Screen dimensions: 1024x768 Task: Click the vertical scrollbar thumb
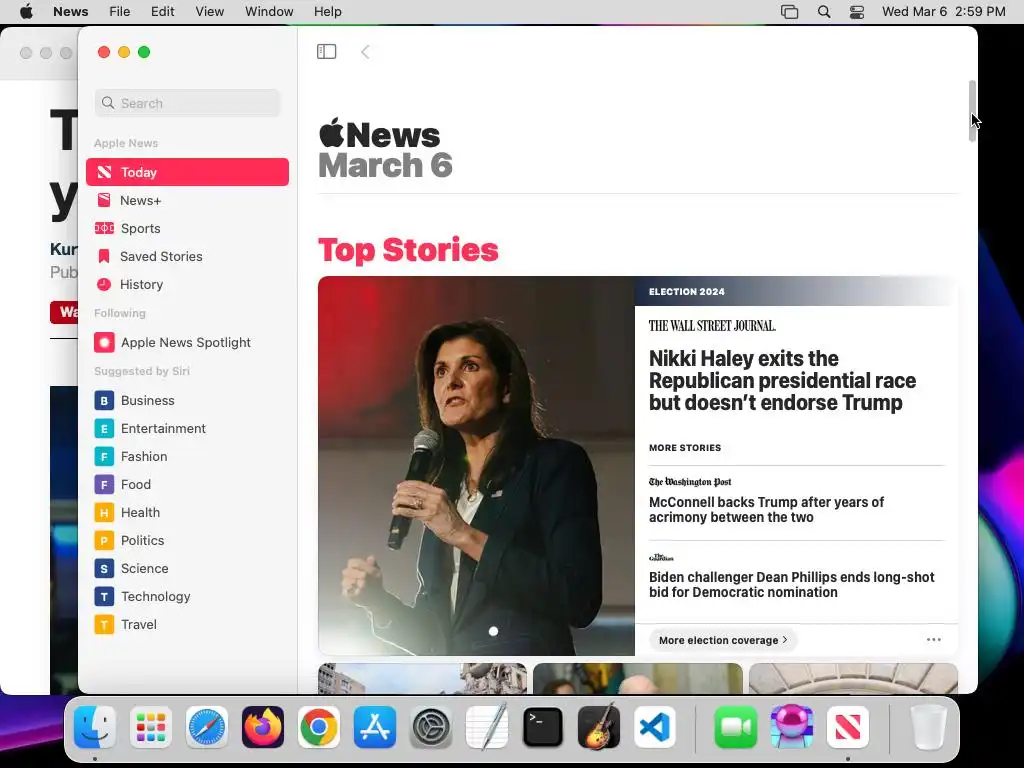[972, 111]
